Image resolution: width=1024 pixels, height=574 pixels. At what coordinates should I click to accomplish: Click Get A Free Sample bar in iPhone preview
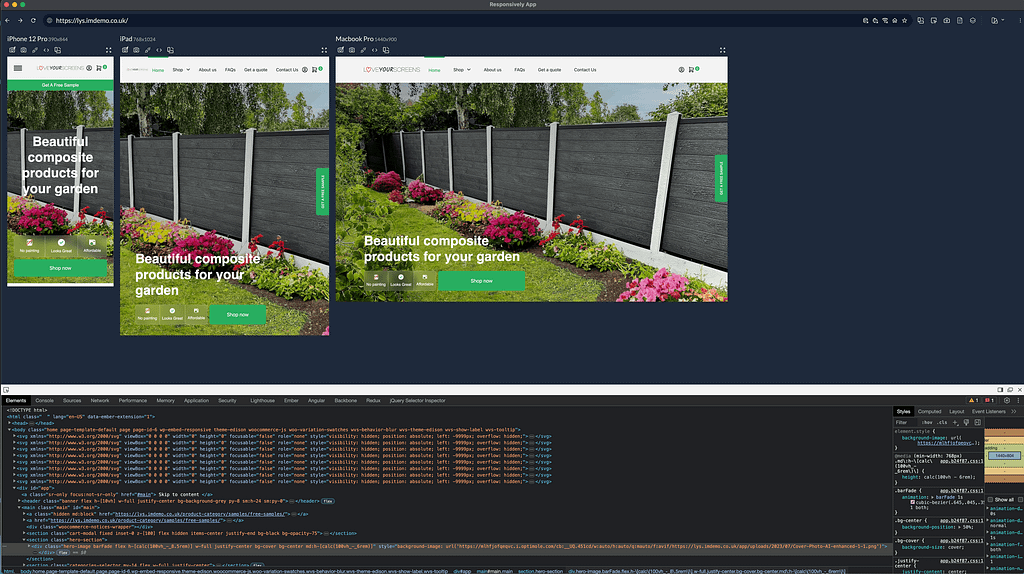pos(60,85)
